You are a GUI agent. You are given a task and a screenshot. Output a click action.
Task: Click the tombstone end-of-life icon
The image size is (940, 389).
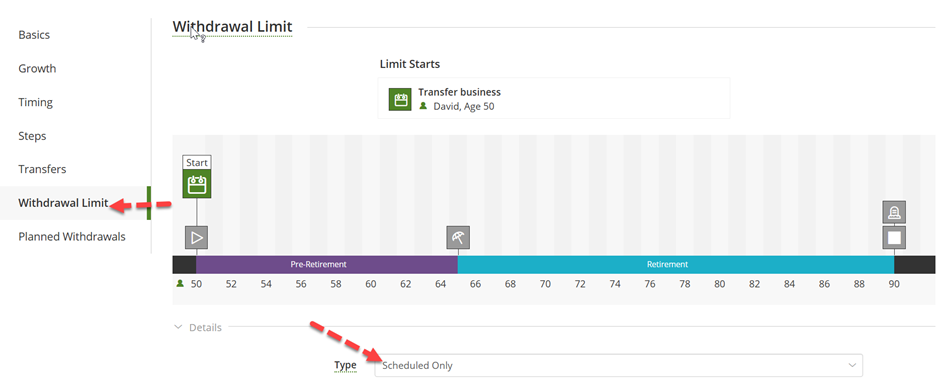point(894,212)
